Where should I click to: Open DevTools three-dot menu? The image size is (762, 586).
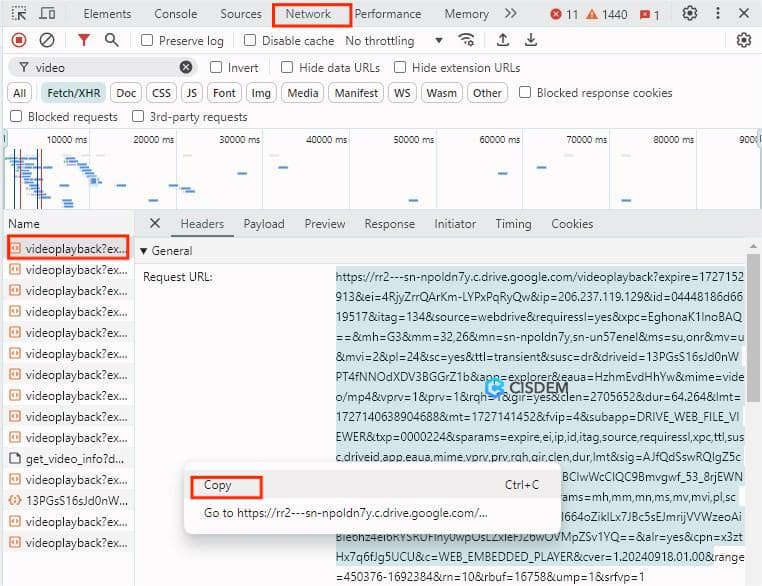tap(718, 14)
